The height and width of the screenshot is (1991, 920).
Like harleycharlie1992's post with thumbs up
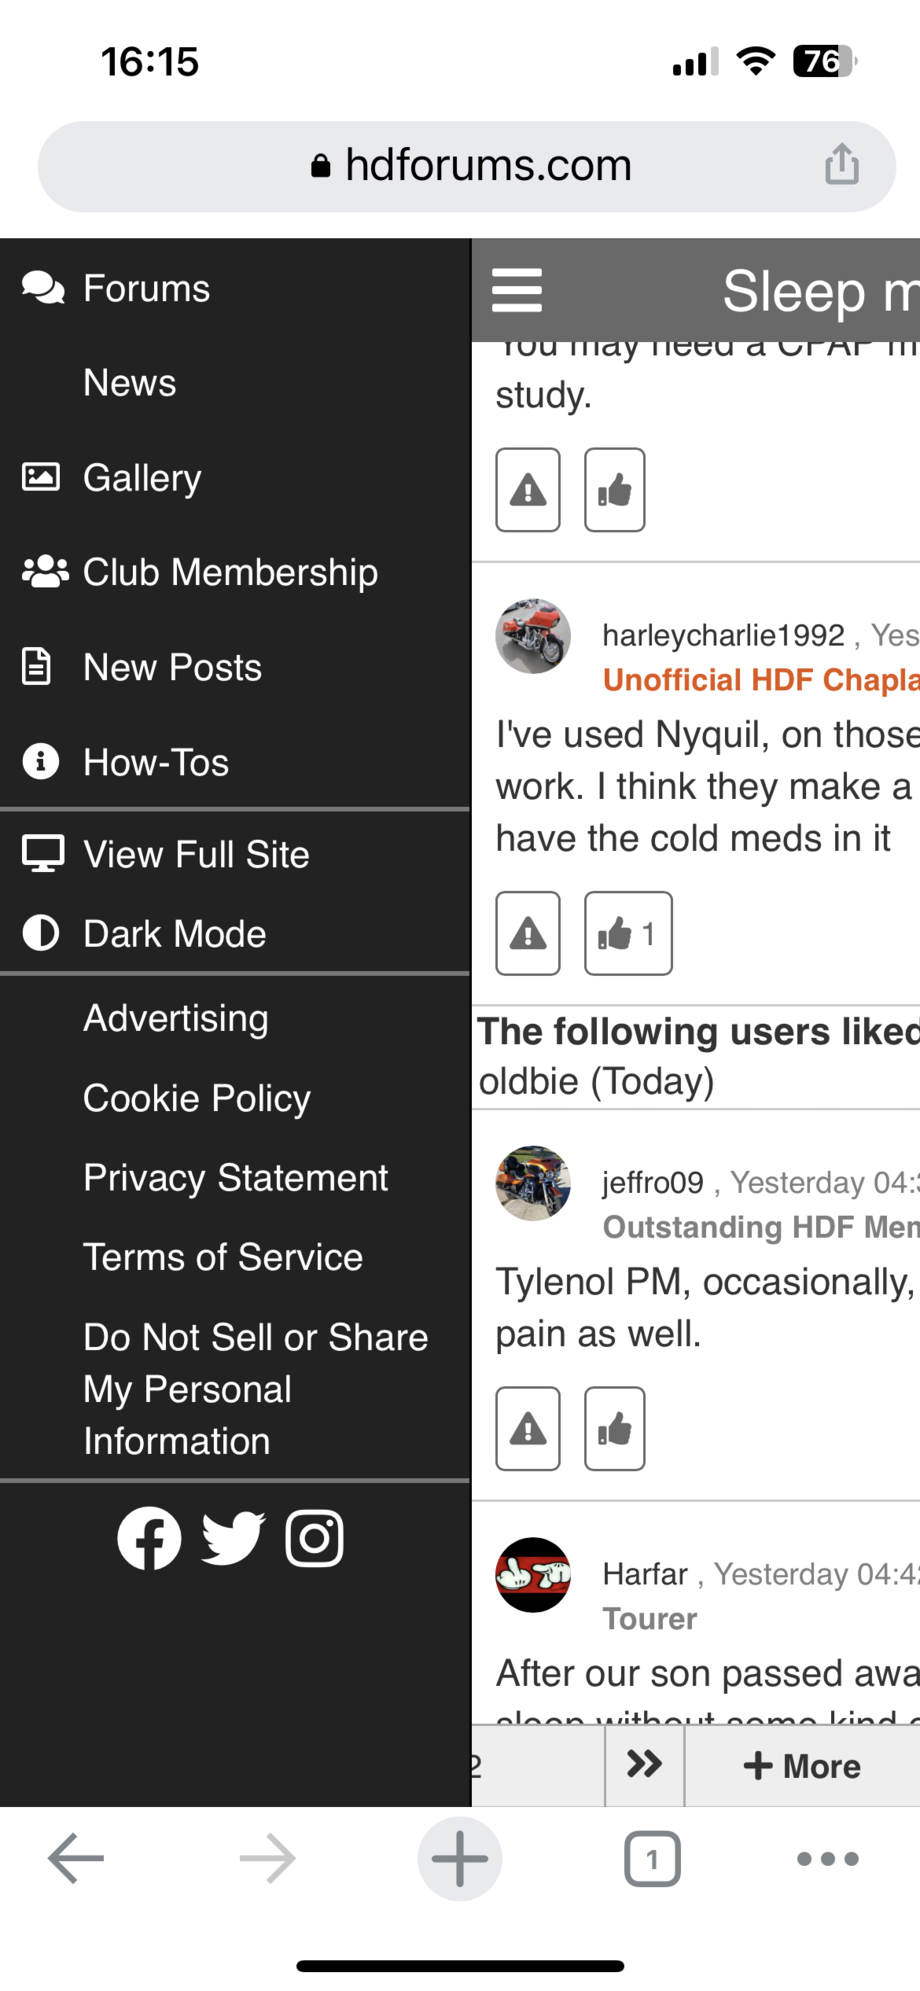tap(627, 933)
